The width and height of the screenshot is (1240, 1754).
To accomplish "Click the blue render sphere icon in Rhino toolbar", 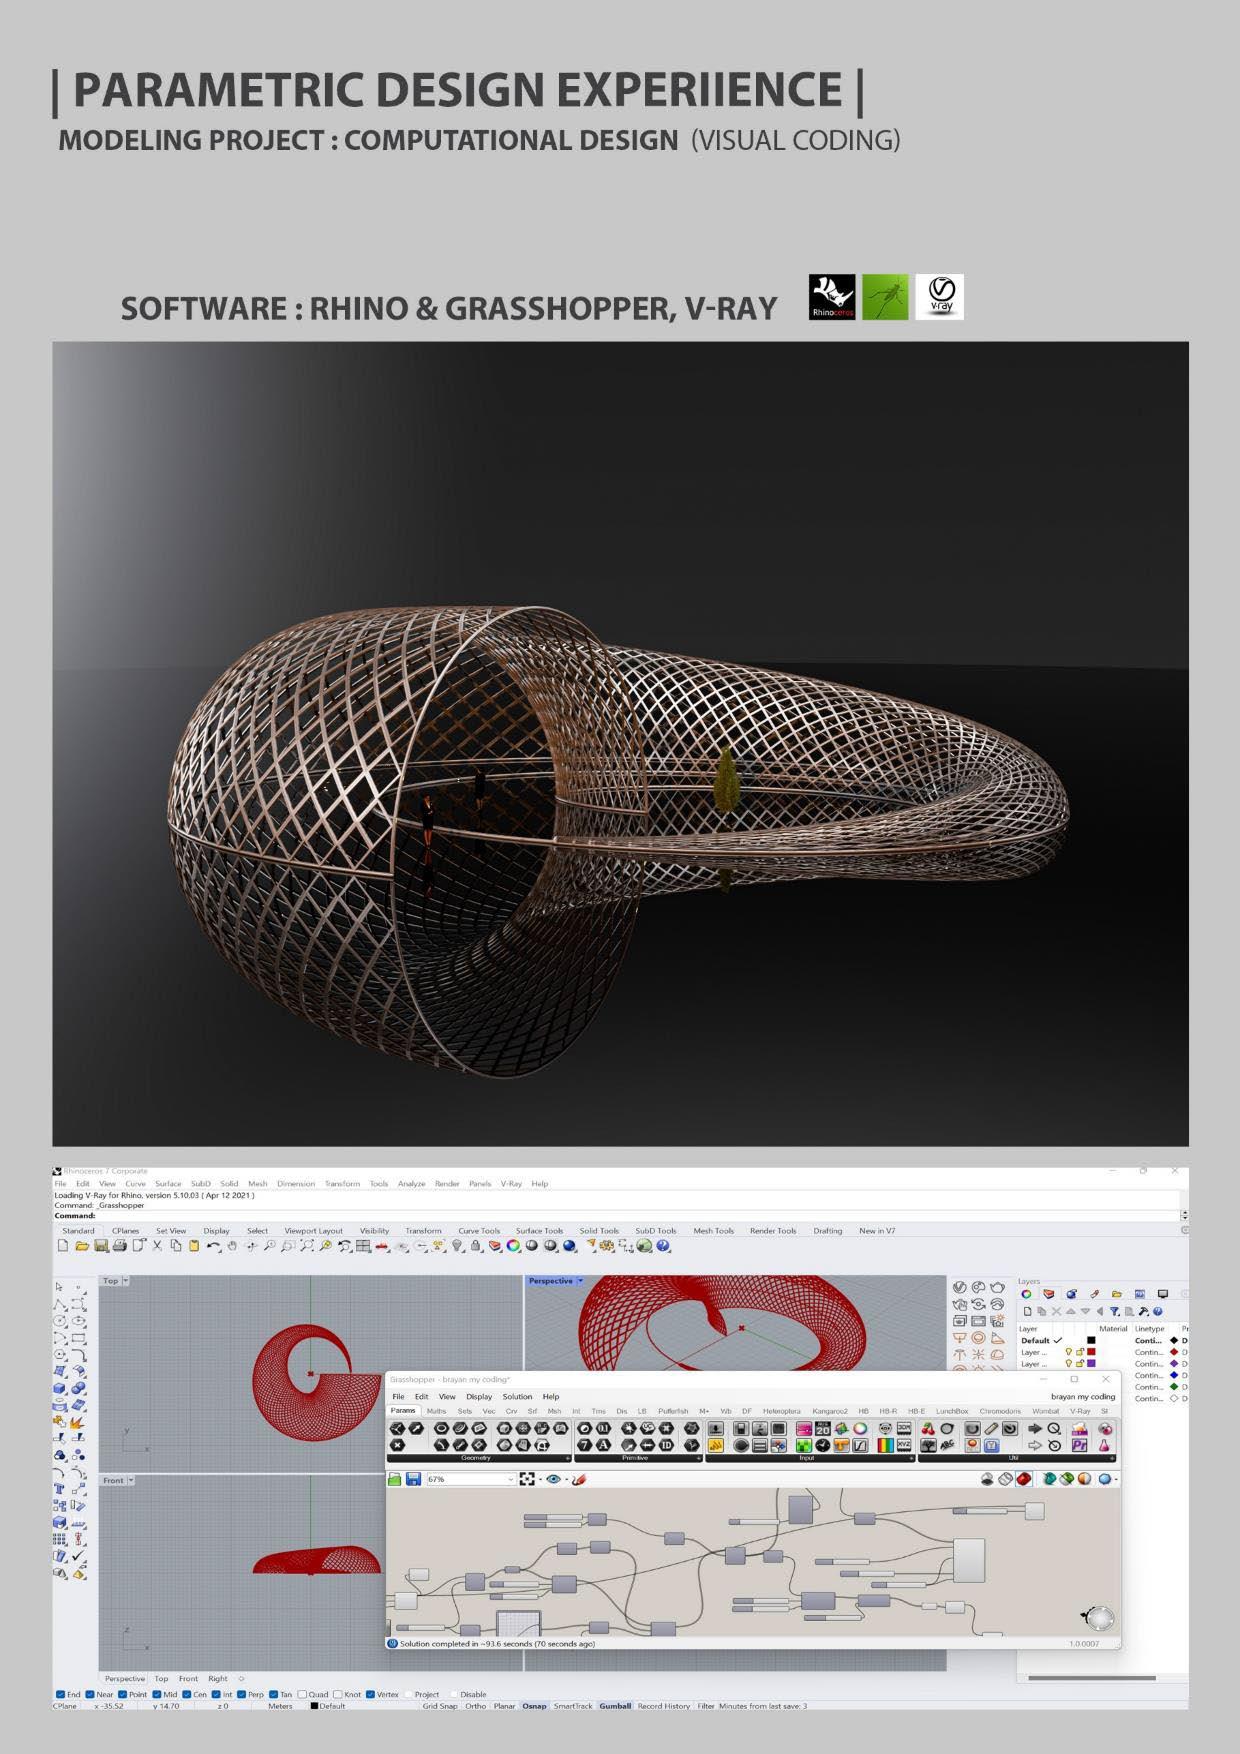I will point(568,1245).
